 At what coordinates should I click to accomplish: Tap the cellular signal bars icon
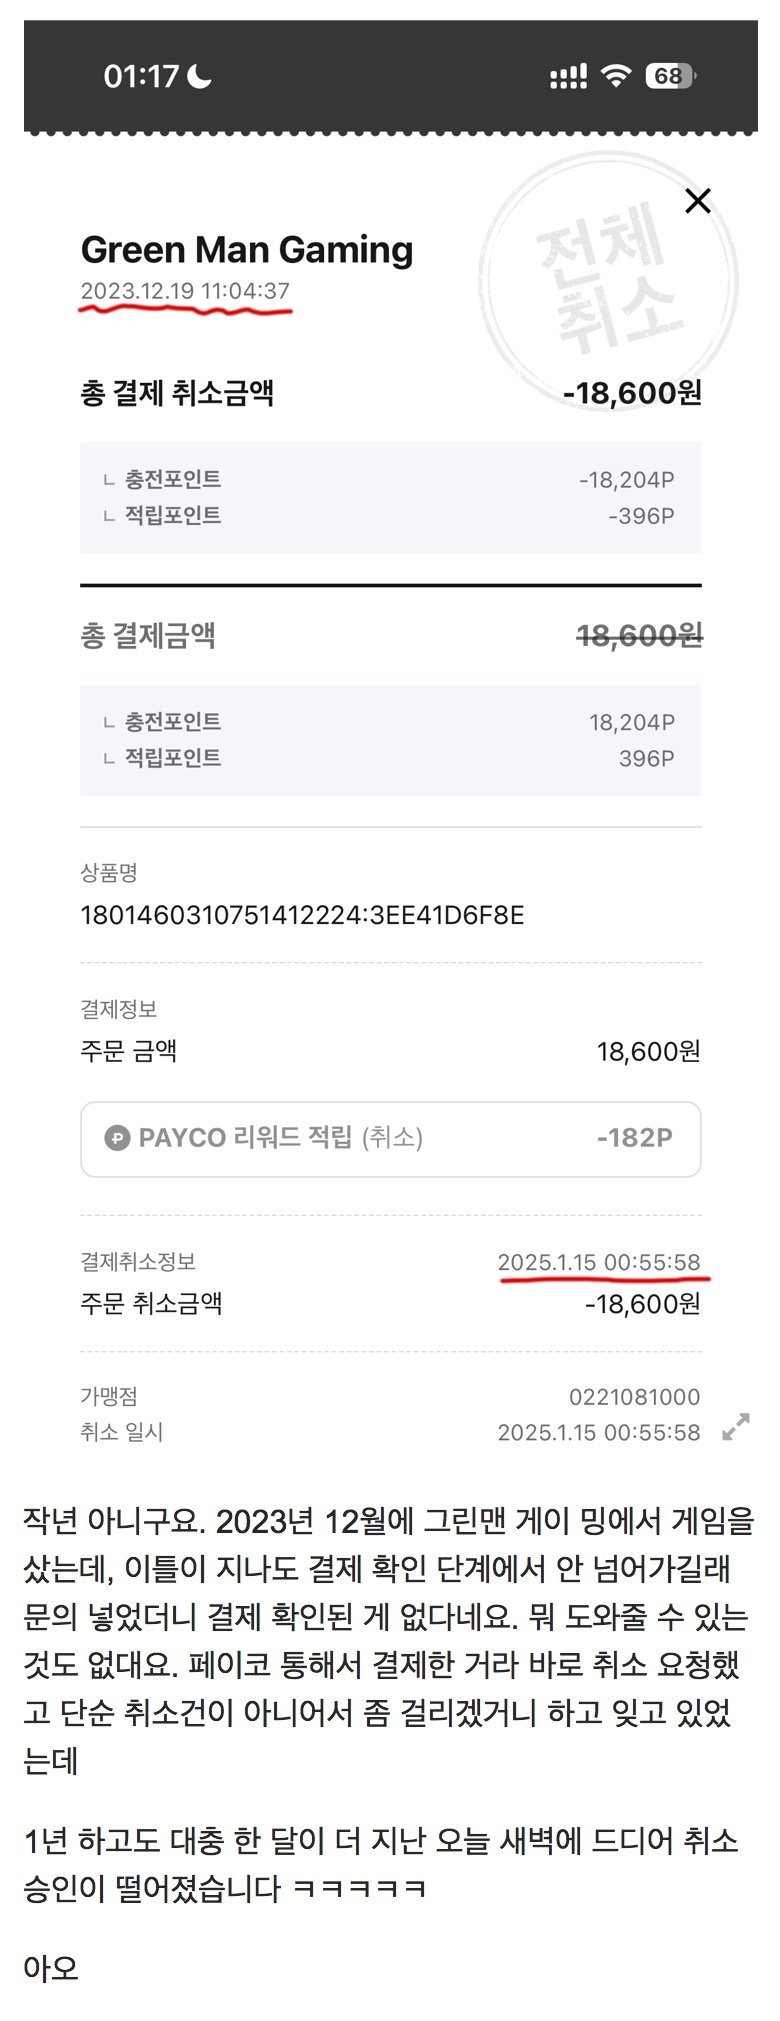pyautogui.click(x=568, y=77)
